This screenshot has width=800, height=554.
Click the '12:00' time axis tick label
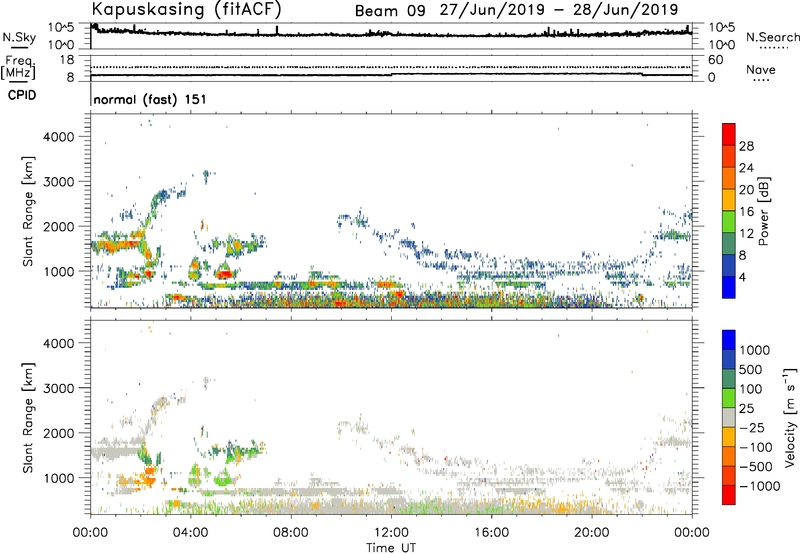391,533
